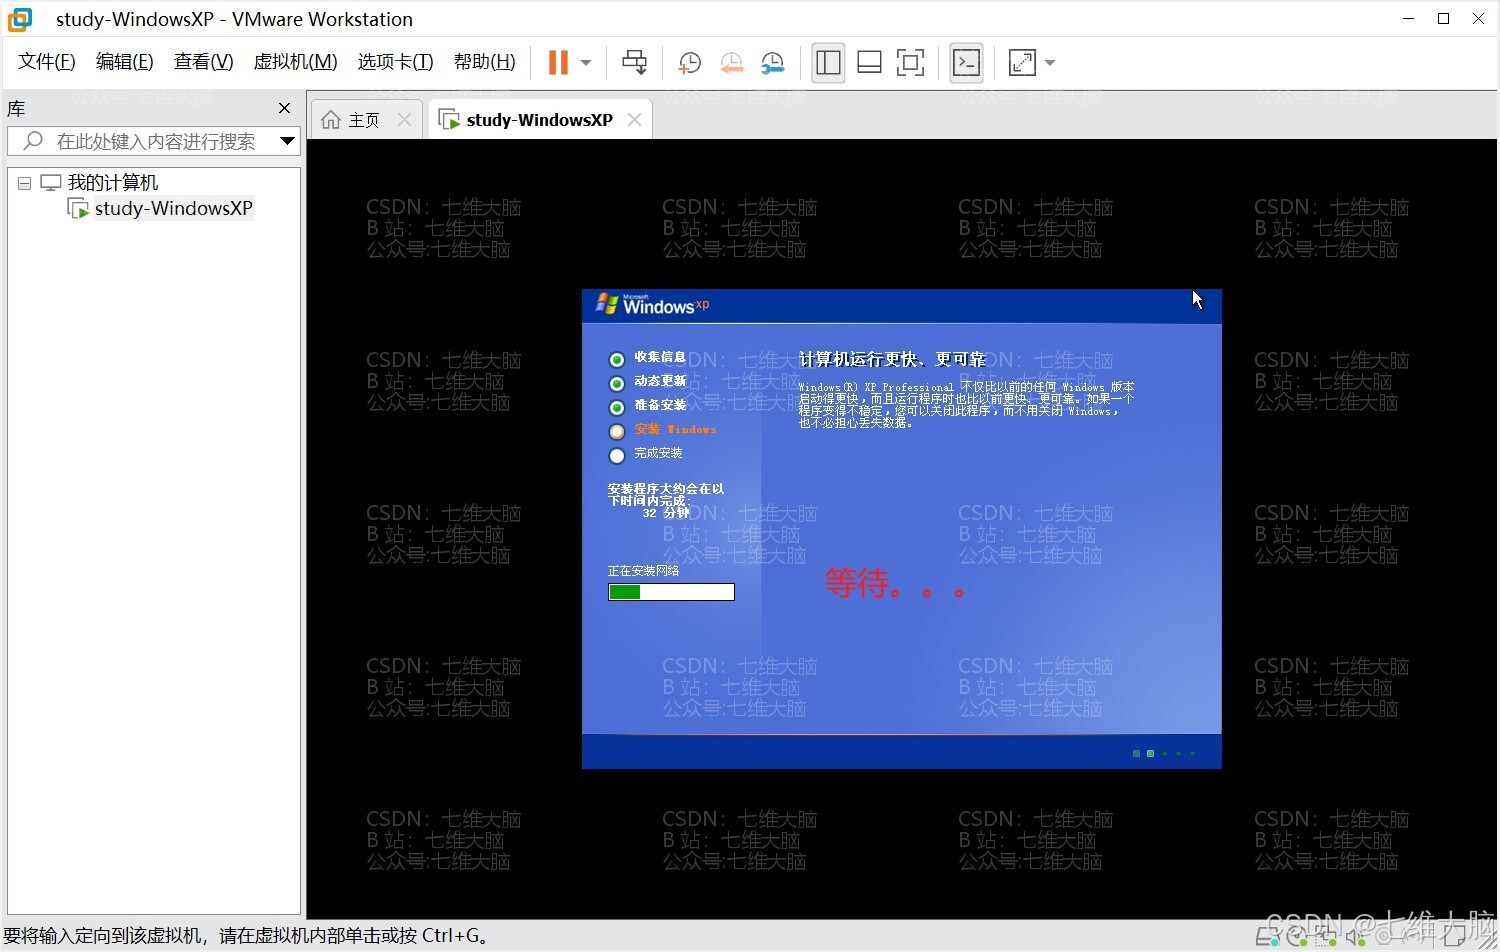The image size is (1500, 952).
Task: Enter full screen mode
Action: [910, 63]
